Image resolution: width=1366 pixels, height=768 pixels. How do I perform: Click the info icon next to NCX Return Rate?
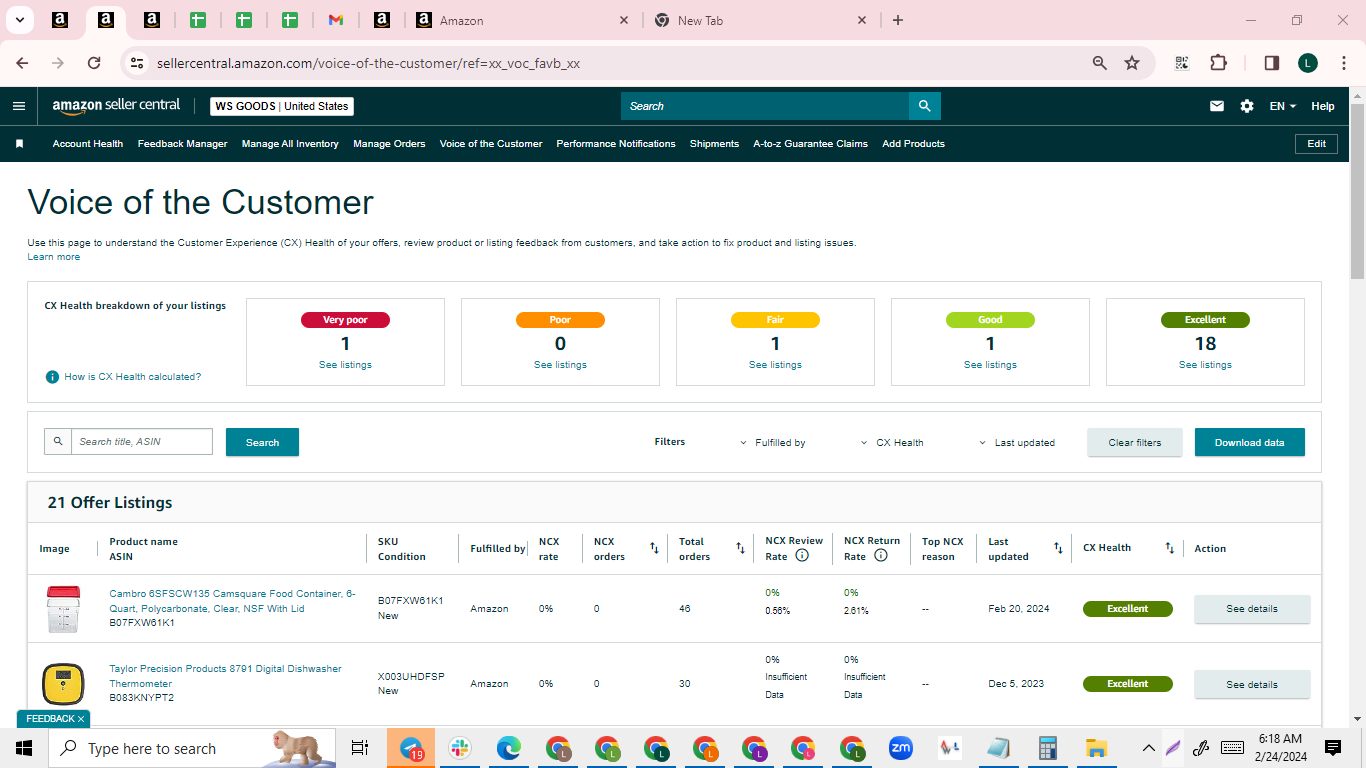point(881,555)
